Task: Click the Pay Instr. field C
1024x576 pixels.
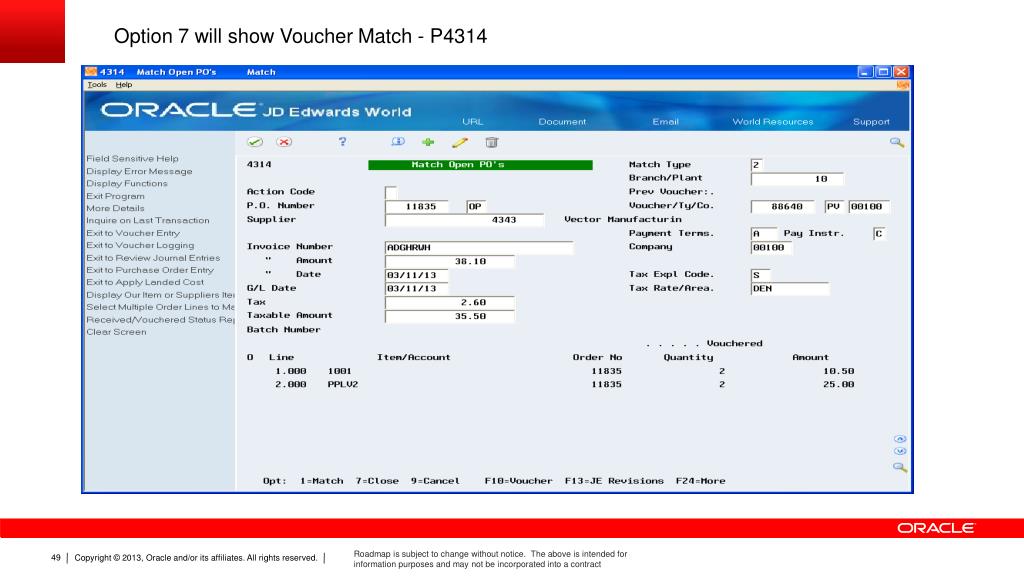Action: coord(880,234)
